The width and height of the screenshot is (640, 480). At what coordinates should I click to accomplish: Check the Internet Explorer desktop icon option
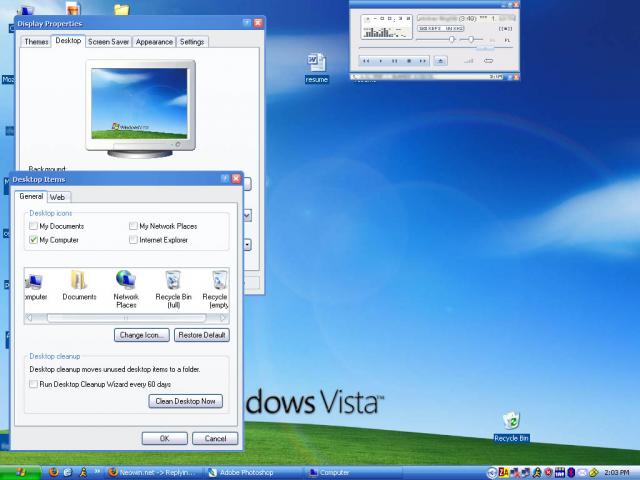coord(133,240)
